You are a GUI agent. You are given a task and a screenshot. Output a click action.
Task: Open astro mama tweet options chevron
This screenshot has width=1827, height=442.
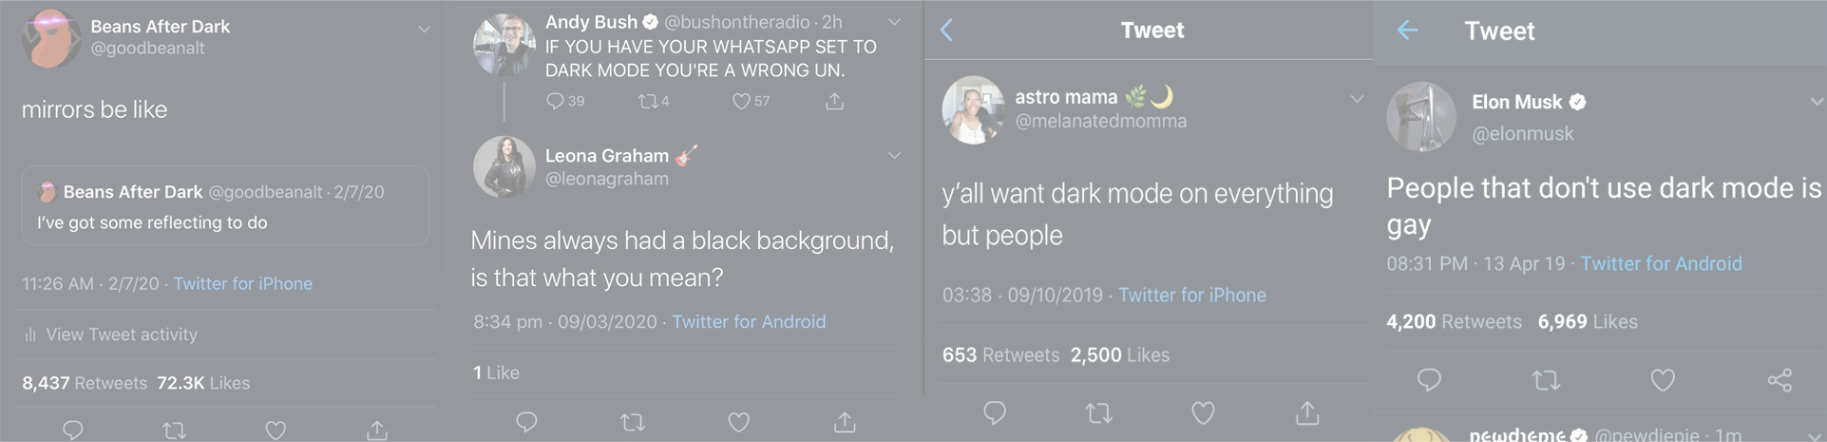1356,99
